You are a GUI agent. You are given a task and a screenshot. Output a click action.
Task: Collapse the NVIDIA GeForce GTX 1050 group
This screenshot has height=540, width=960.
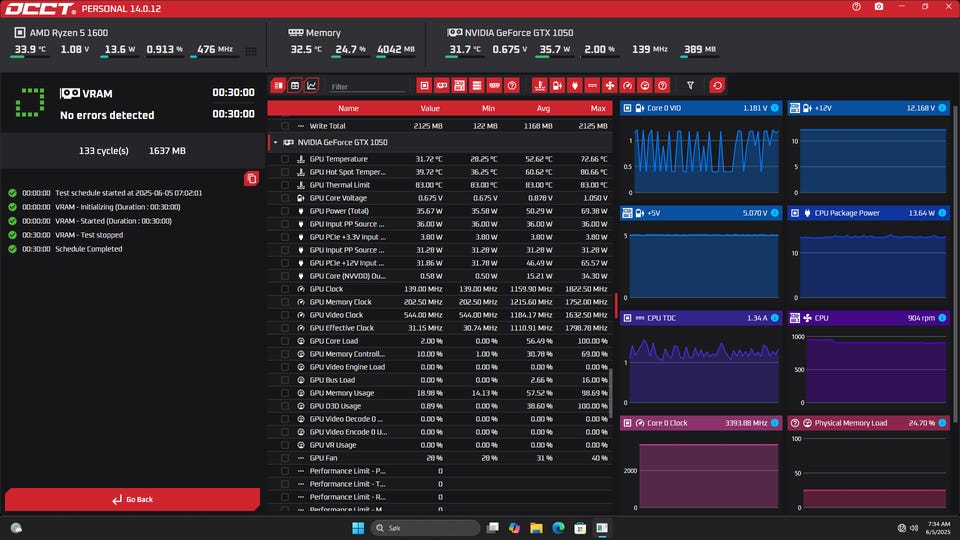point(276,143)
